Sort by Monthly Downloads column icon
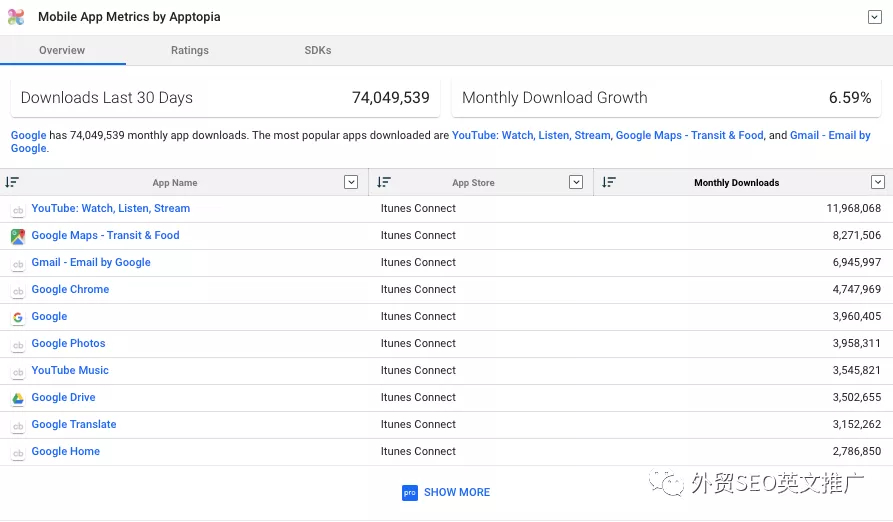Image resolution: width=893 pixels, height=522 pixels. [609, 182]
